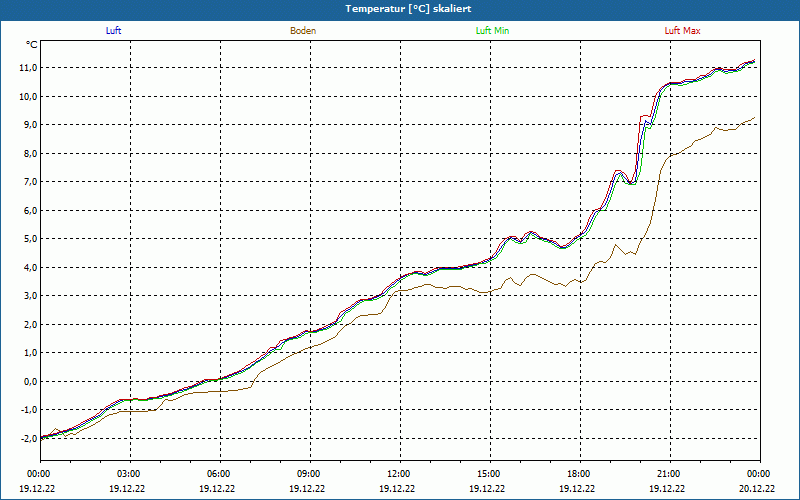Click the 'Temperatur [°C] skaliert' chart title
Viewport: 800px width, 500px height.
tap(408, 9)
